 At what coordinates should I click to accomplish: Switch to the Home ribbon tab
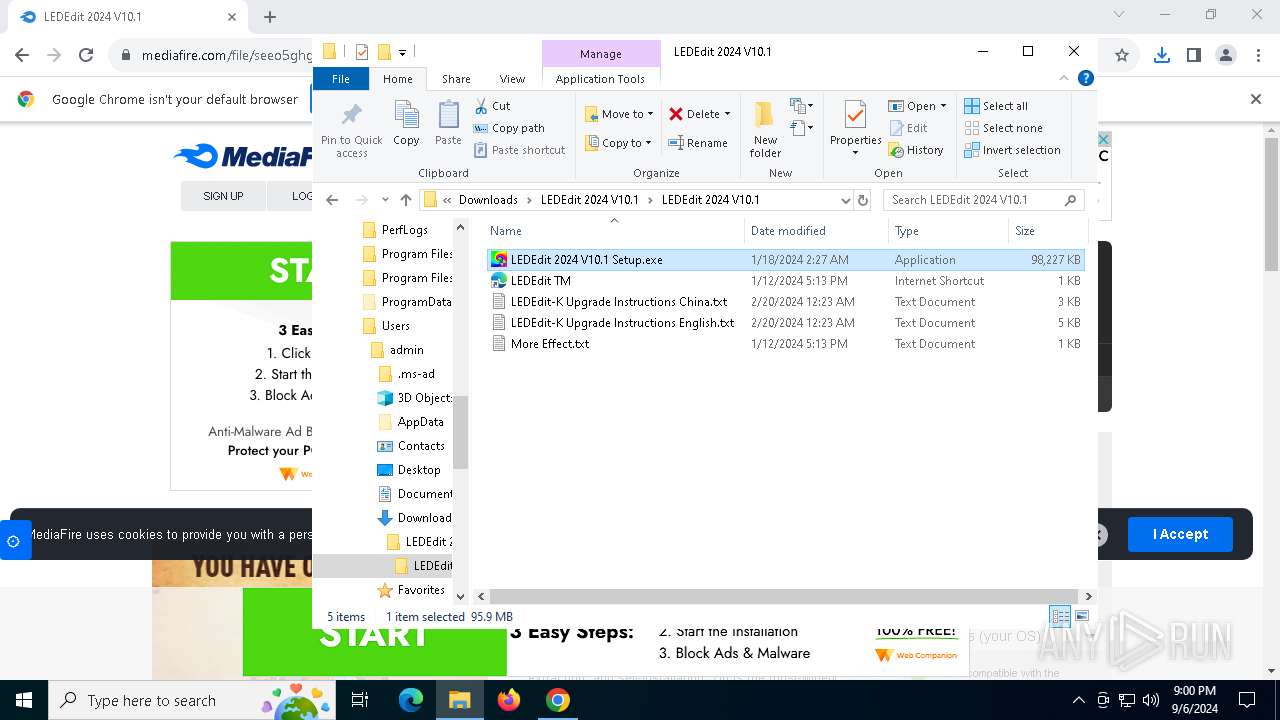point(398,79)
